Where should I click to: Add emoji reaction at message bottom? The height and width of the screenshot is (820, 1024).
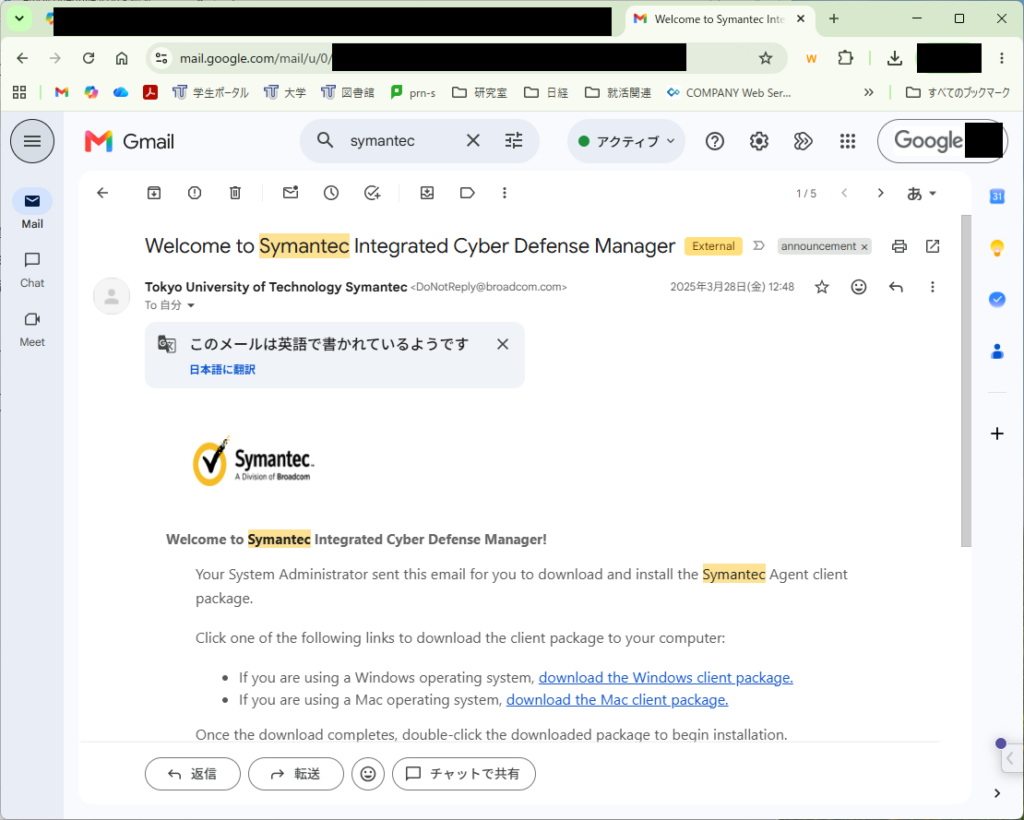[x=368, y=774]
